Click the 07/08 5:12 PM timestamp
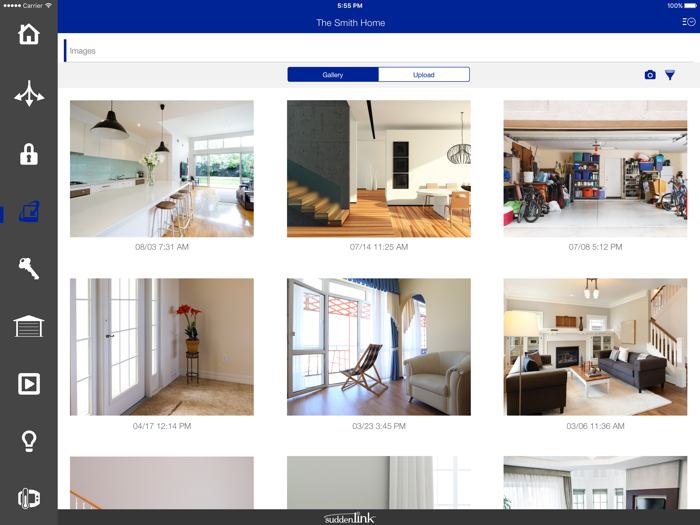This screenshot has height=525, width=700. (595, 247)
